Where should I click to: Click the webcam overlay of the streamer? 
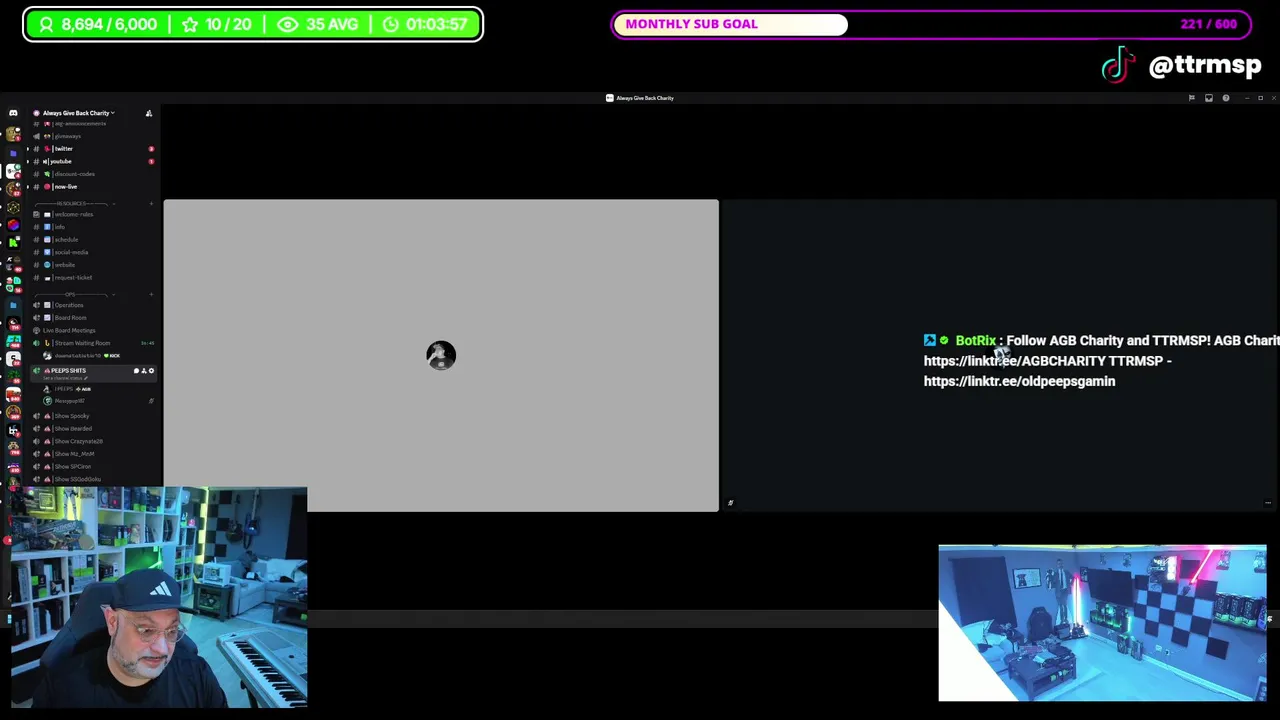click(159, 598)
